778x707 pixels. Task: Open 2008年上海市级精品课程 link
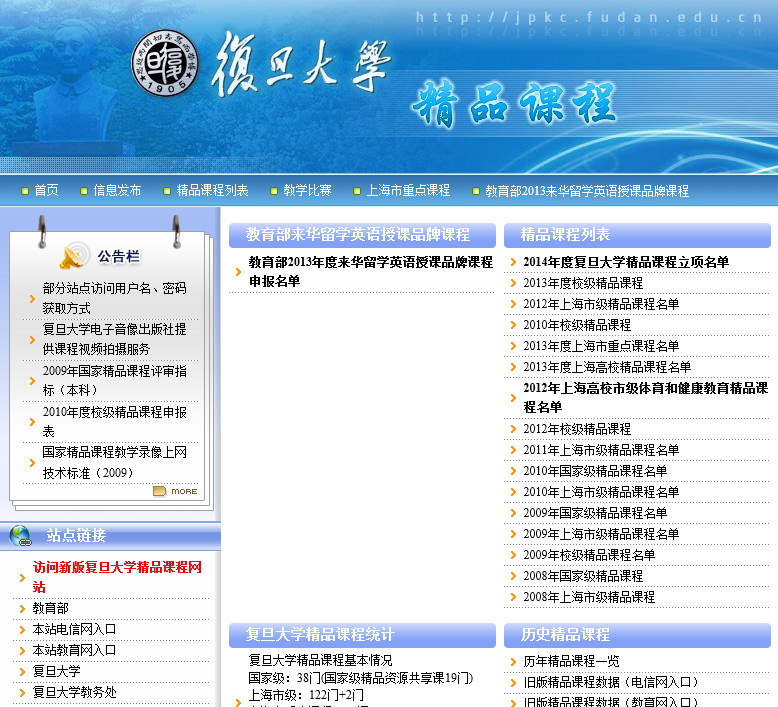(589, 597)
